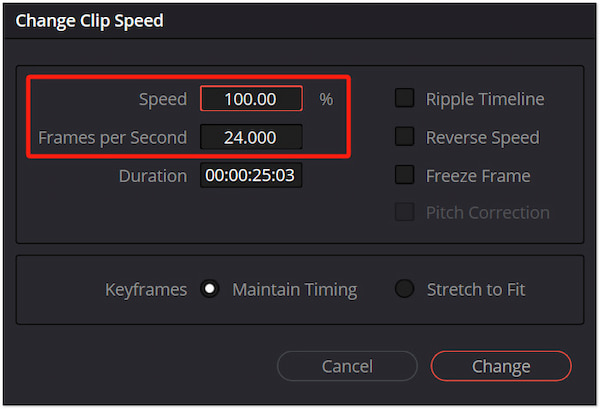
Task: Click the Change Clip Speed title bar
Action: click(300, 21)
